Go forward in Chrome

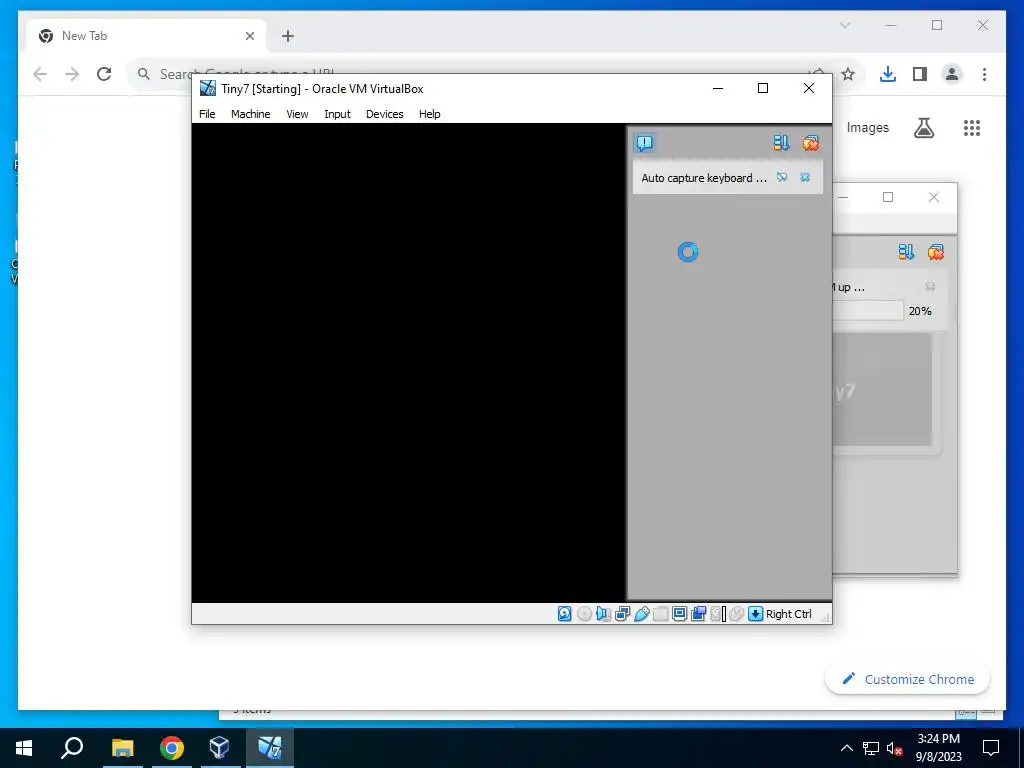click(72, 74)
